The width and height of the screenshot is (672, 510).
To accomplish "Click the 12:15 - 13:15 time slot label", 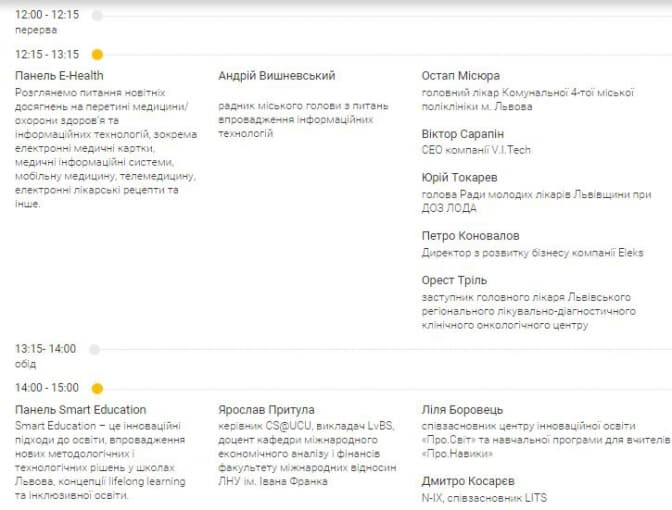I will [47, 55].
